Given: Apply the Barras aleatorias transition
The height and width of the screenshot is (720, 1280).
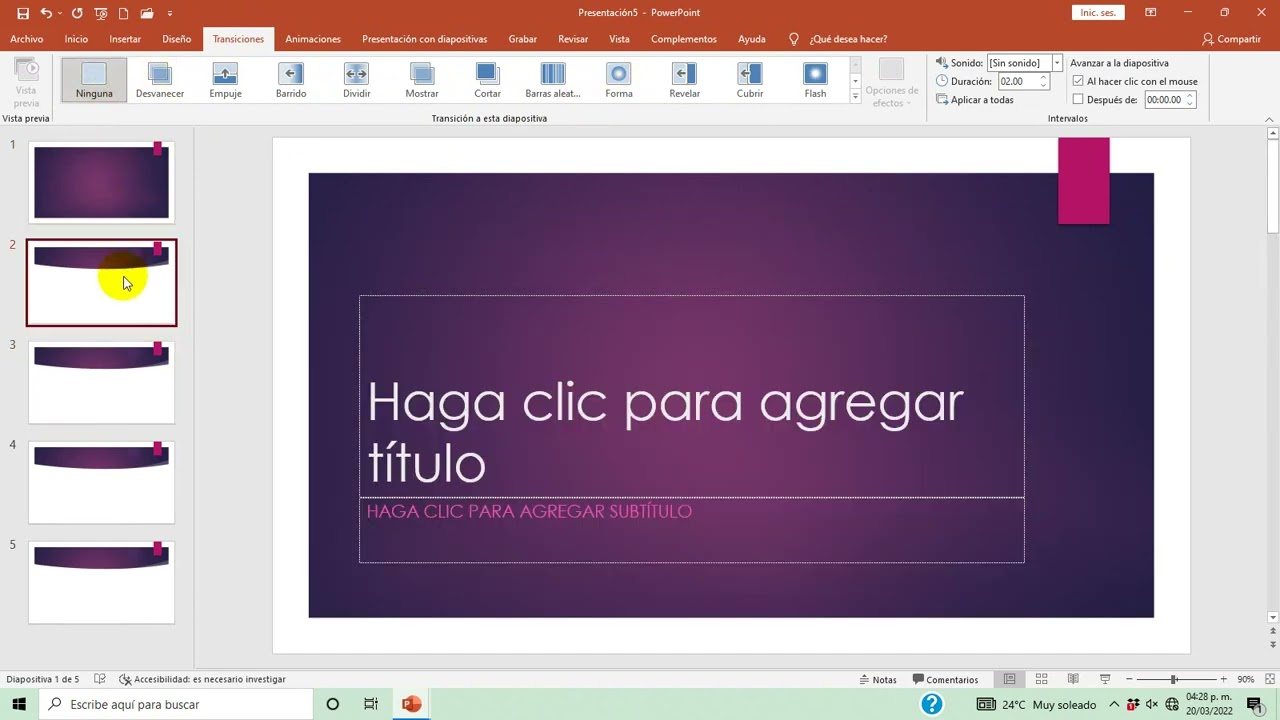Looking at the screenshot, I should [x=553, y=80].
